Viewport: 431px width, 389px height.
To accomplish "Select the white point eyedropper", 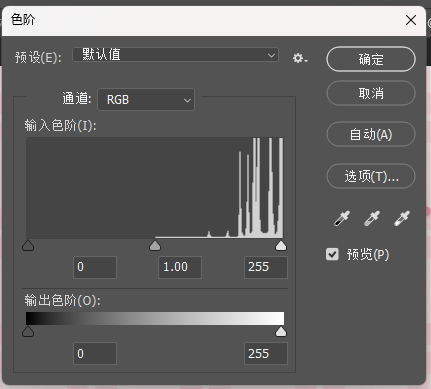I will [402, 219].
